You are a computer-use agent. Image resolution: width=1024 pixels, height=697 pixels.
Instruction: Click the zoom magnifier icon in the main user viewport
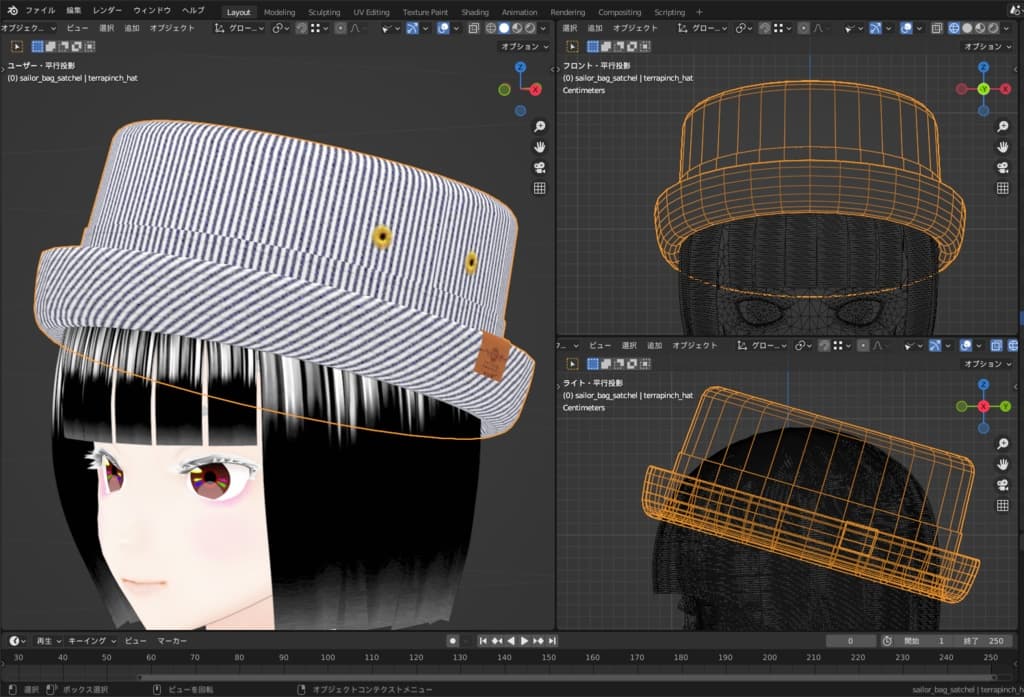click(539, 127)
